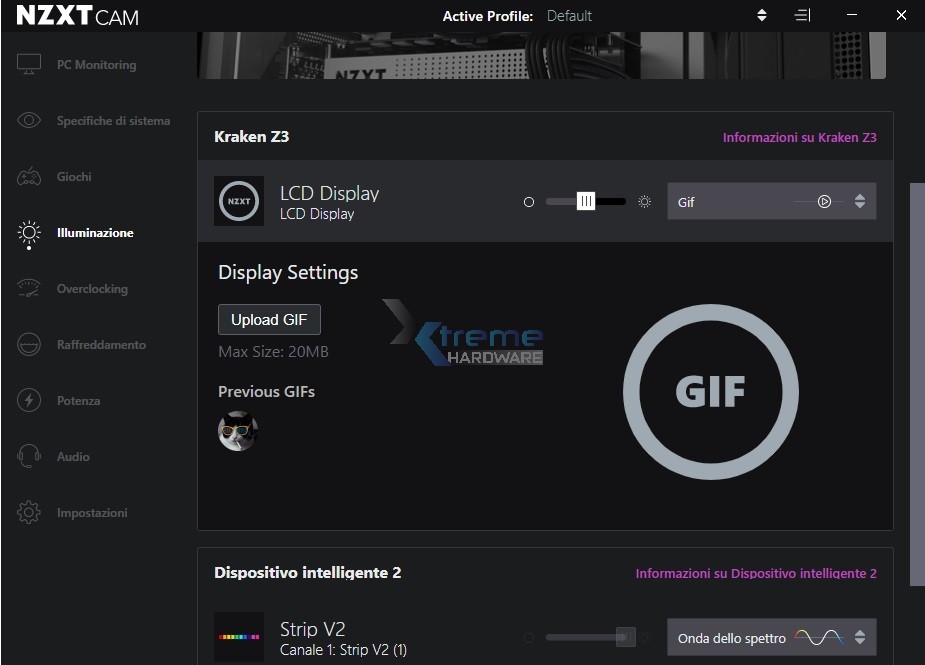The width and height of the screenshot is (925, 665).
Task: Open the Onda dello spettro effect dropdown
Action: coord(771,637)
